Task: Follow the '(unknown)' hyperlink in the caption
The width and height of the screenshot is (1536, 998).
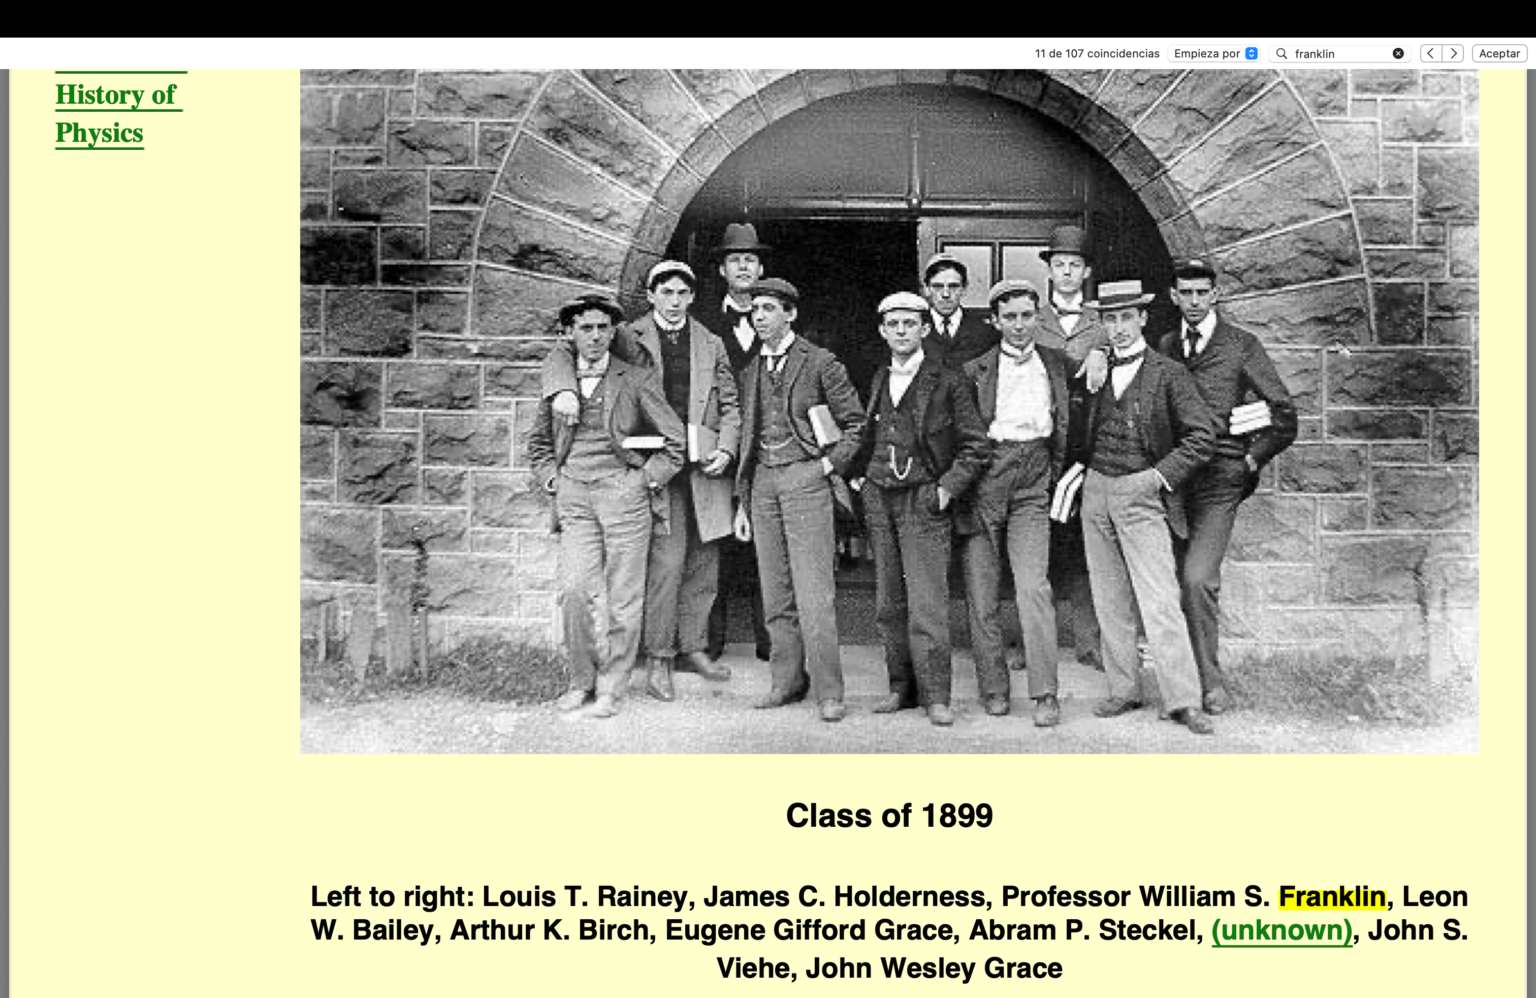Action: [1281, 931]
